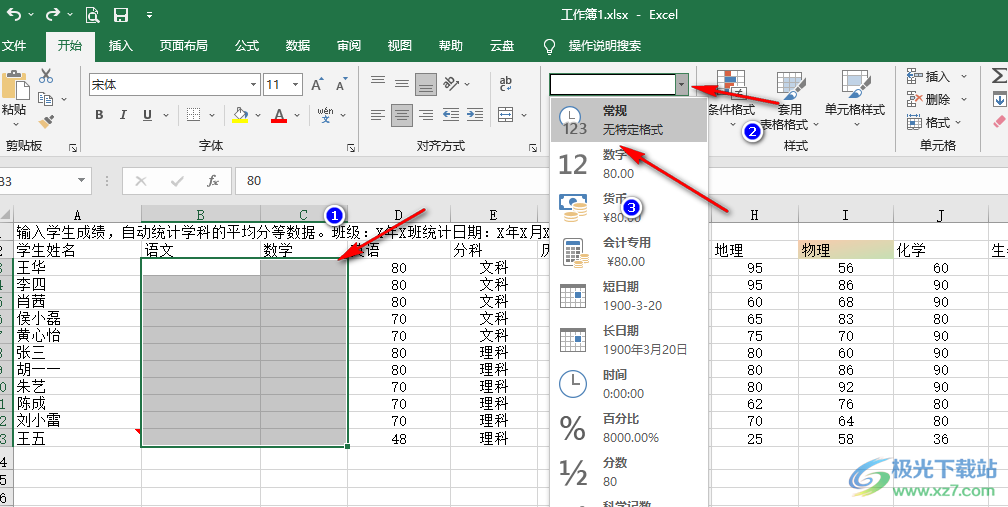Screen dimensions: 1008x507
Task: Click the Copy icon
Action: pyautogui.click(x=44, y=98)
